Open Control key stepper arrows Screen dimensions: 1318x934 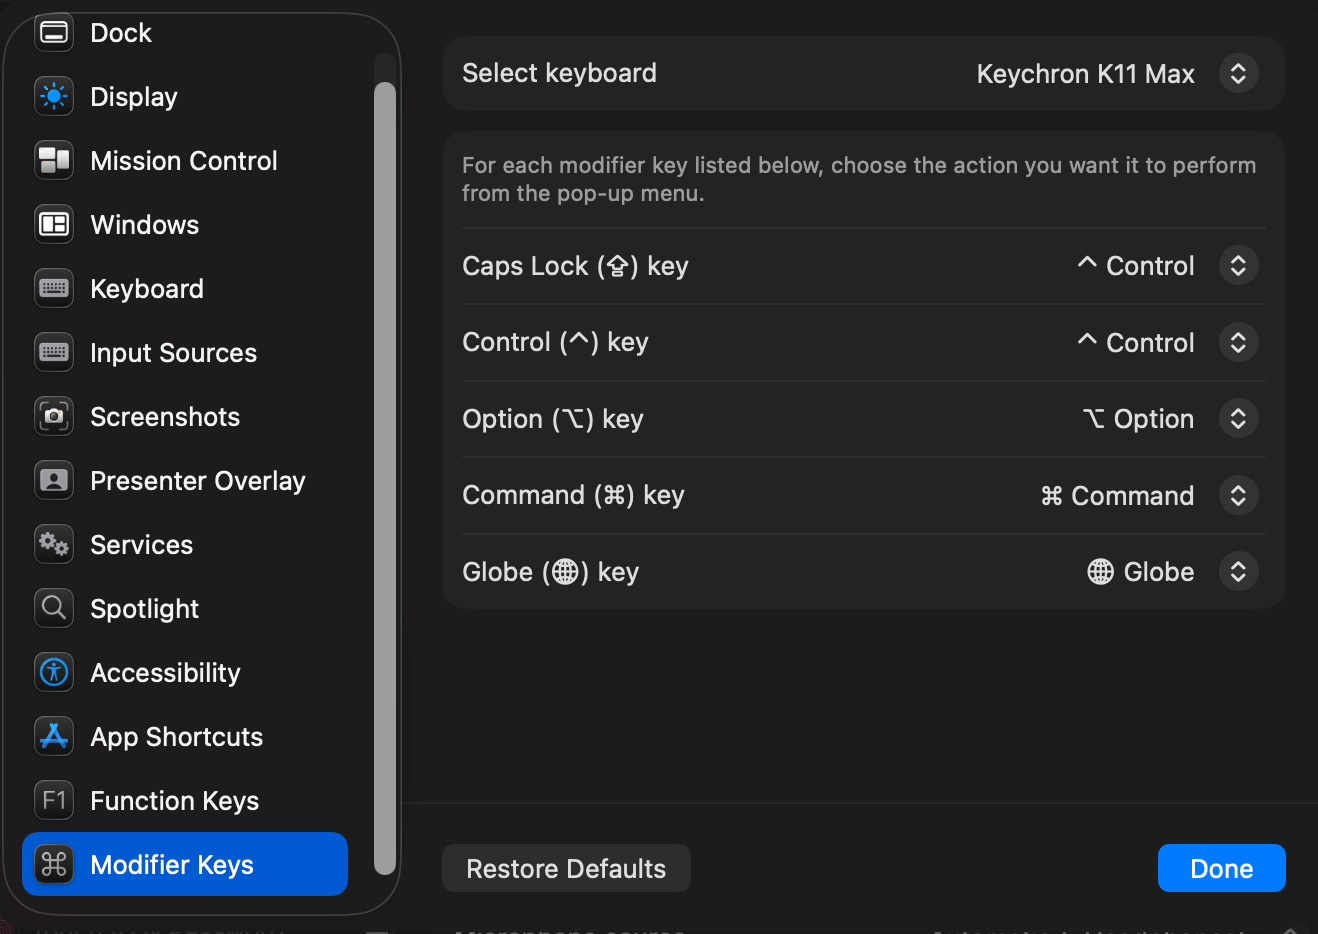1238,343
